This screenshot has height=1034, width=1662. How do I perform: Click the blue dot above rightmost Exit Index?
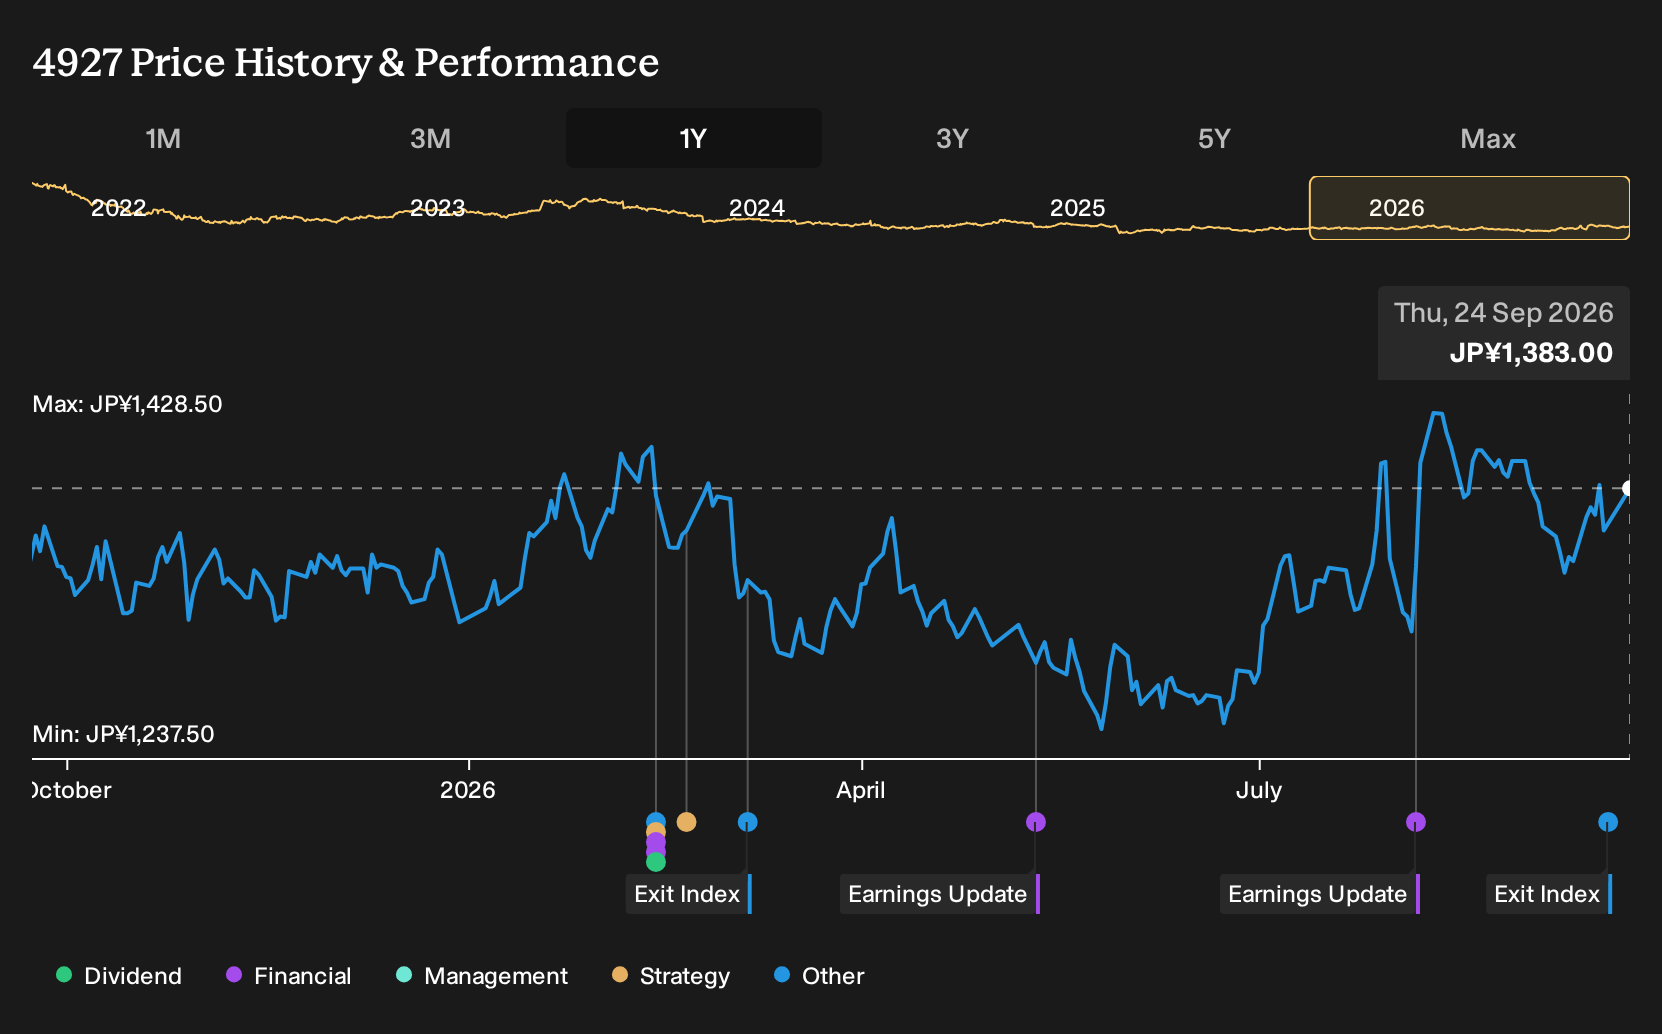[x=1608, y=822]
